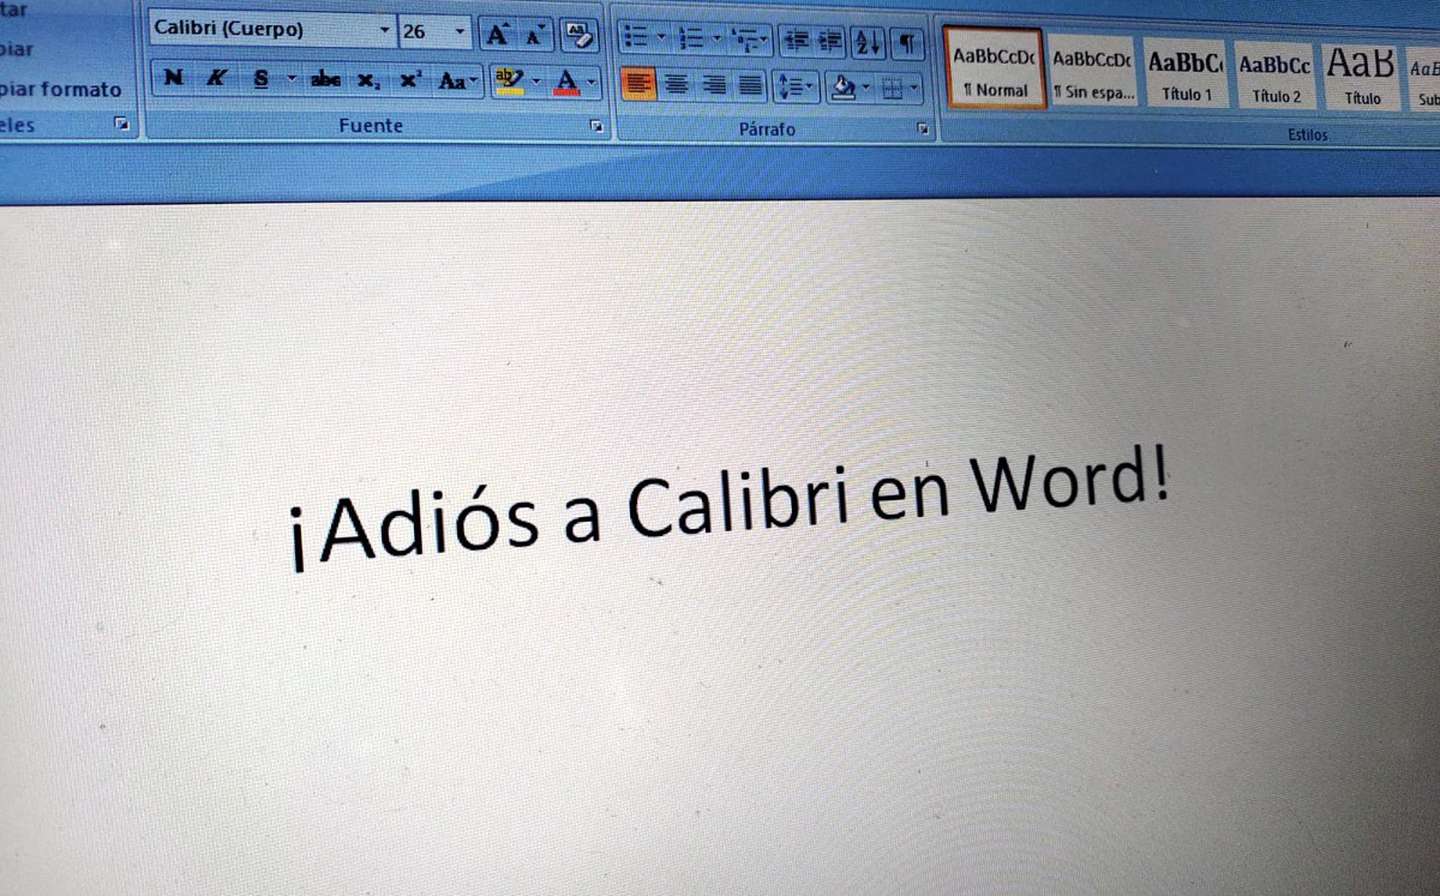Increase font size with grow font icon

coord(497,36)
